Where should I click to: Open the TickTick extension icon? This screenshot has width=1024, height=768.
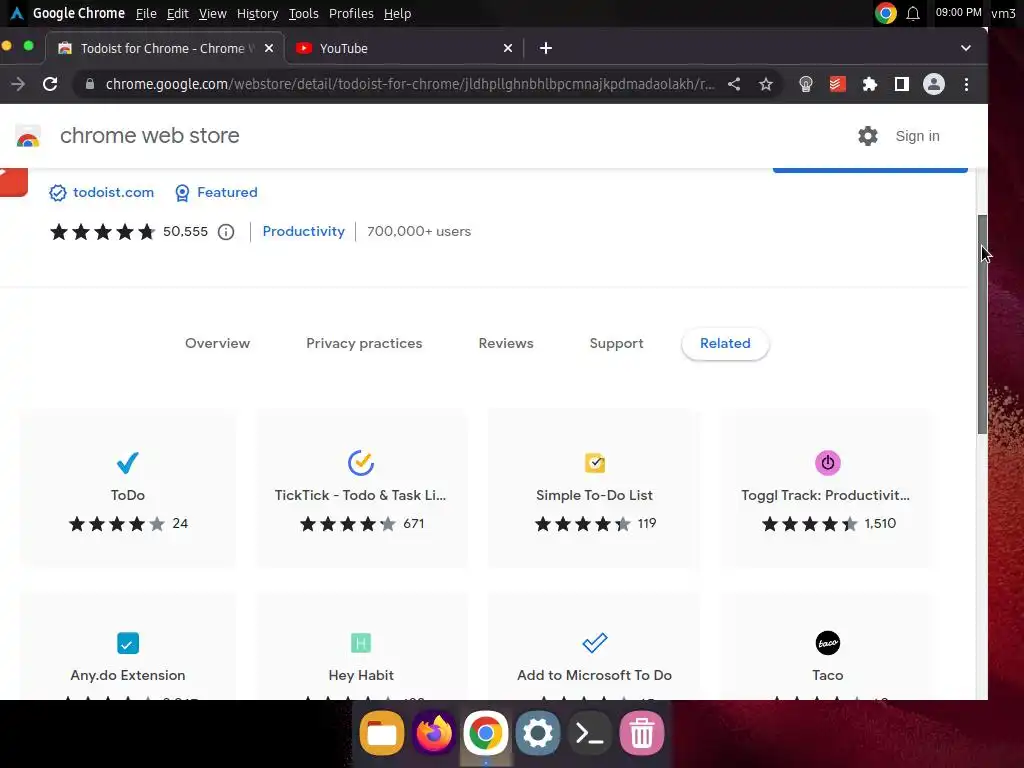click(361, 463)
